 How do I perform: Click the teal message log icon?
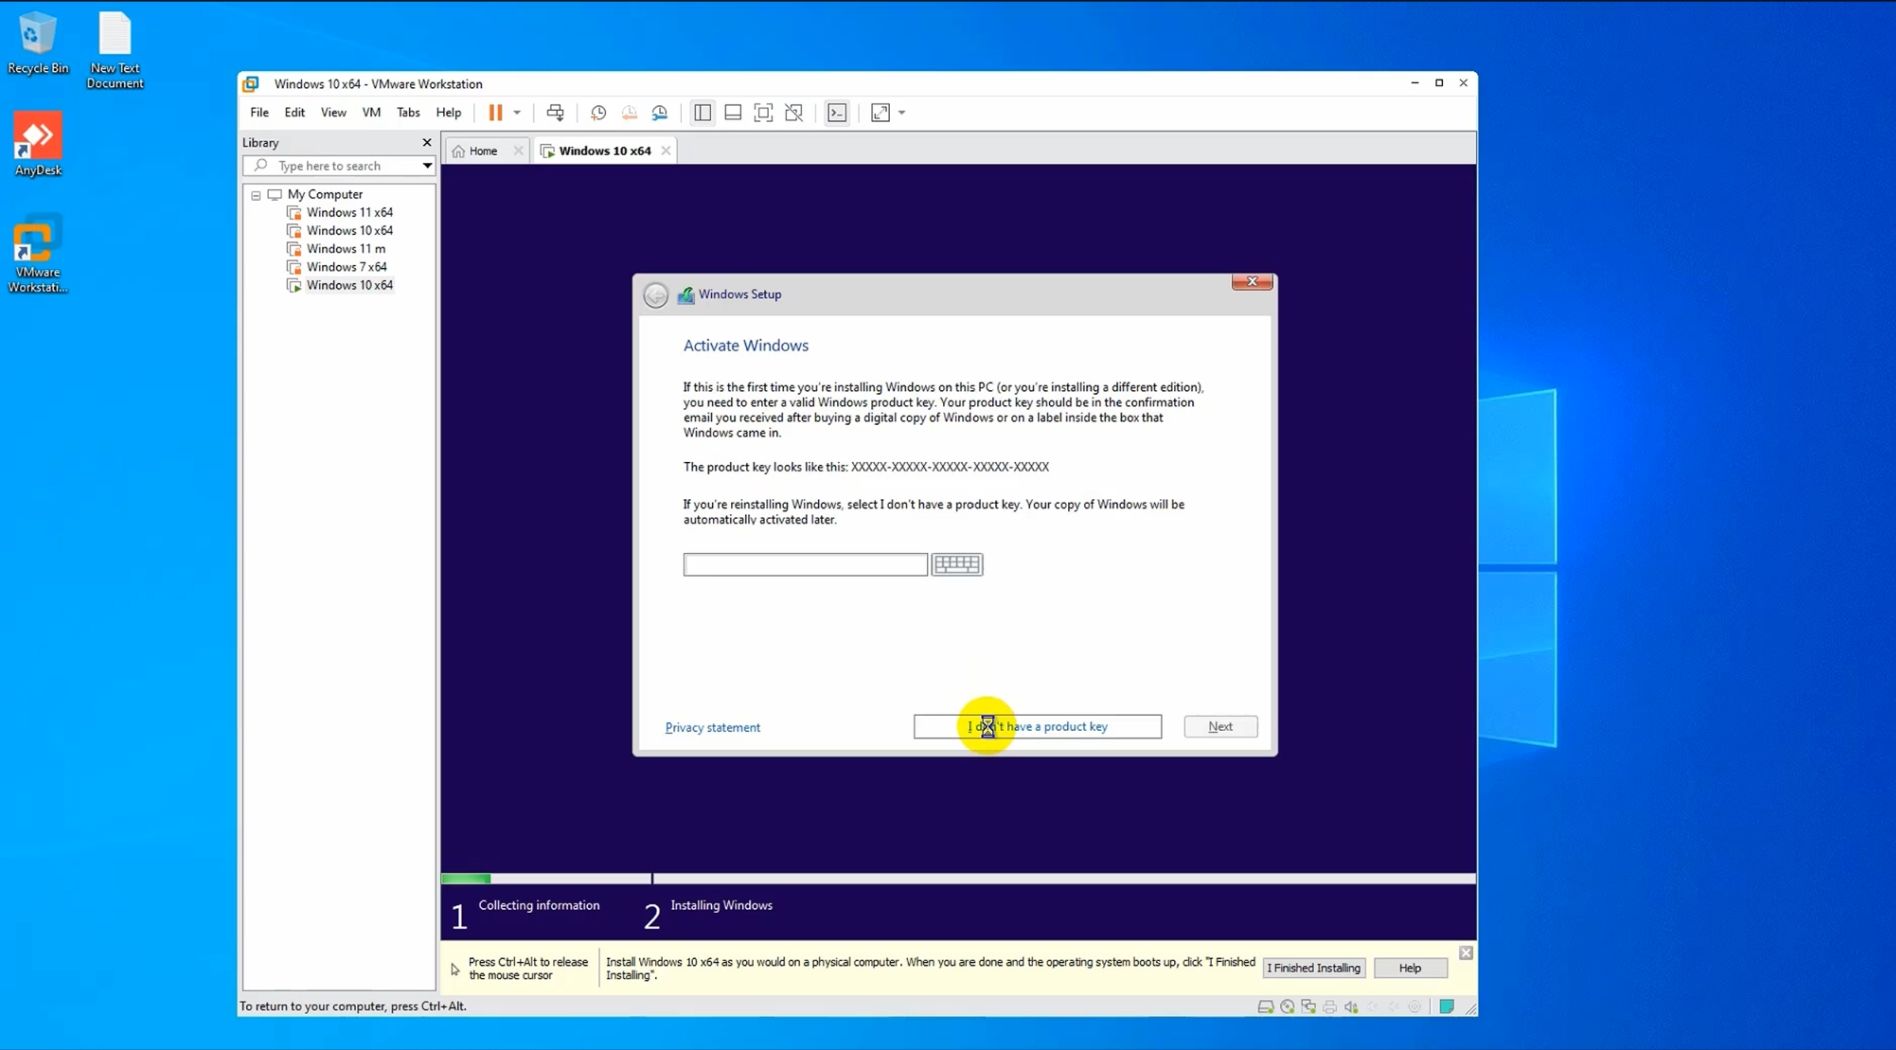pos(1446,1007)
